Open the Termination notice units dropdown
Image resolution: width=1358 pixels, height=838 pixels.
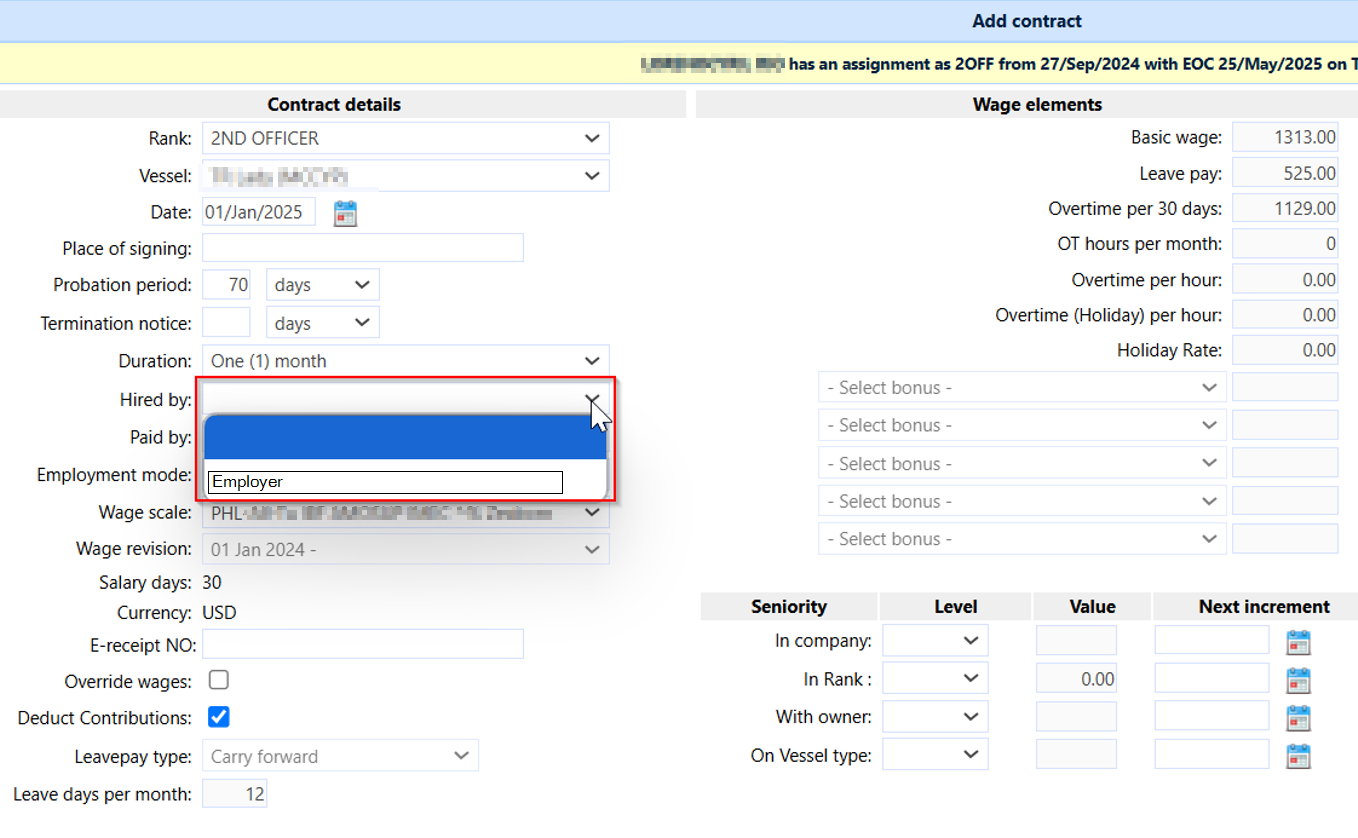(322, 323)
